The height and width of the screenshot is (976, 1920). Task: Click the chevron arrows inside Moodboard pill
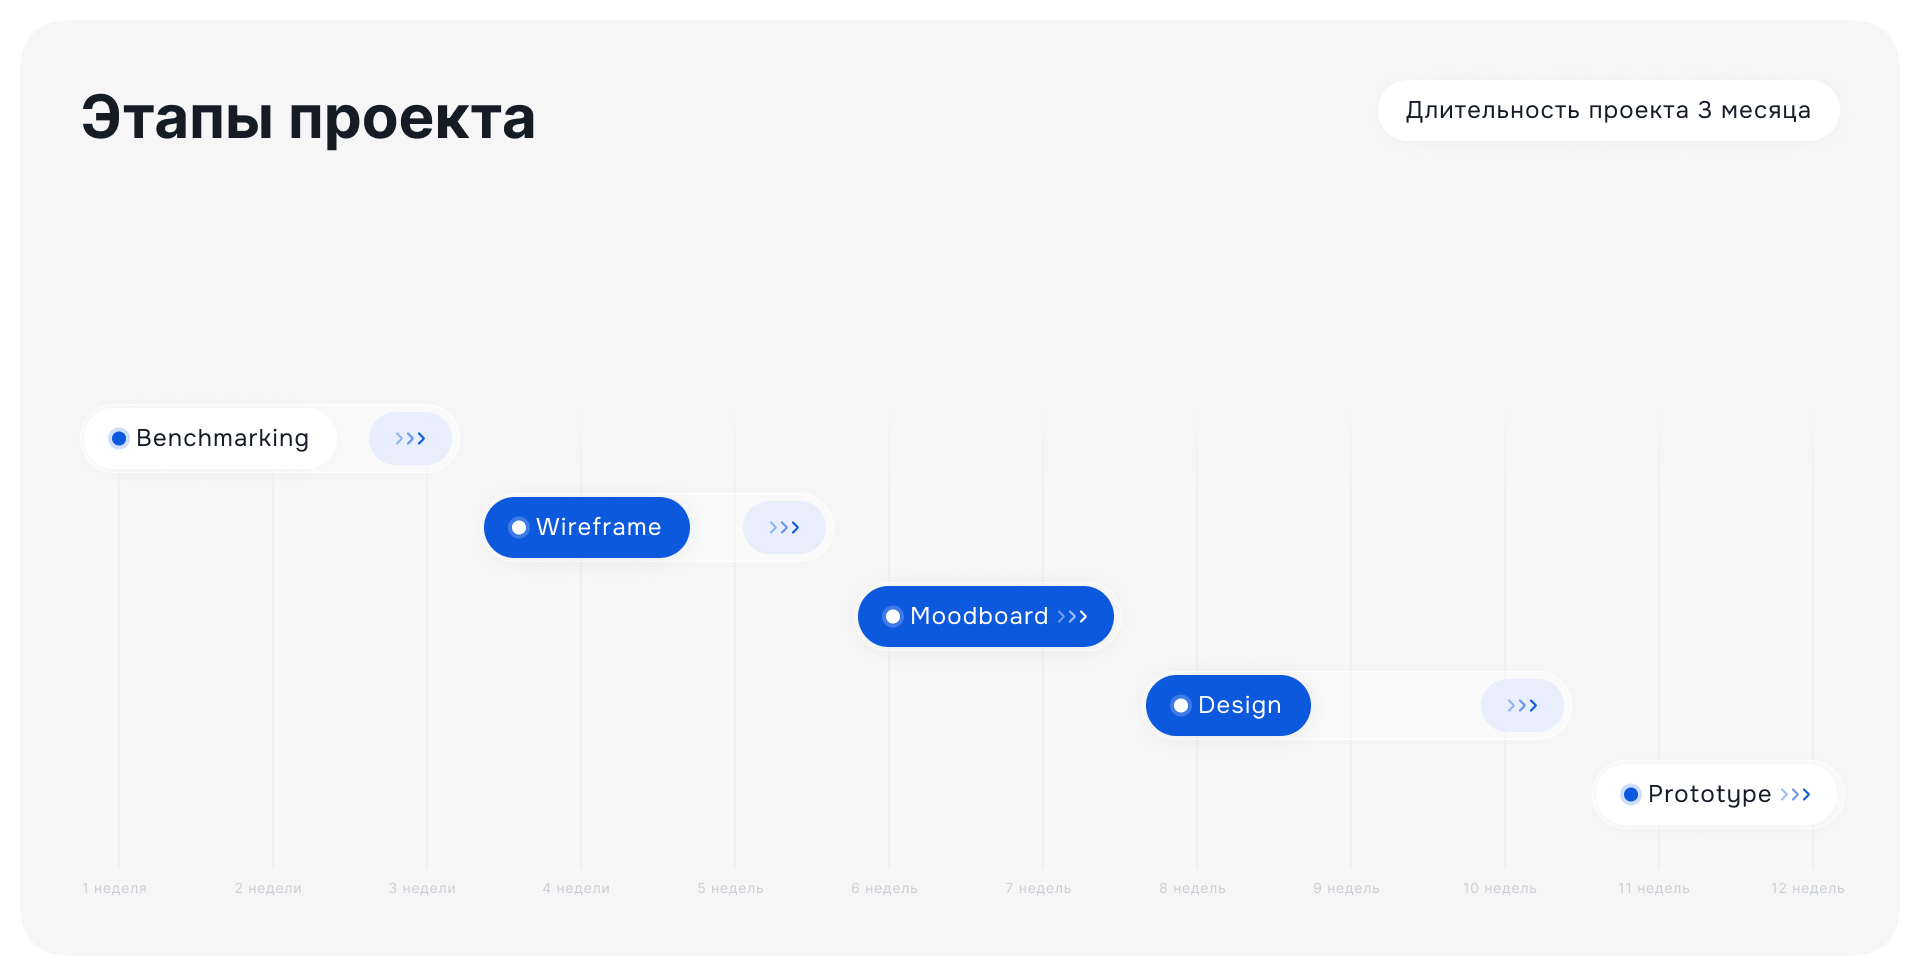pyautogui.click(x=1072, y=617)
